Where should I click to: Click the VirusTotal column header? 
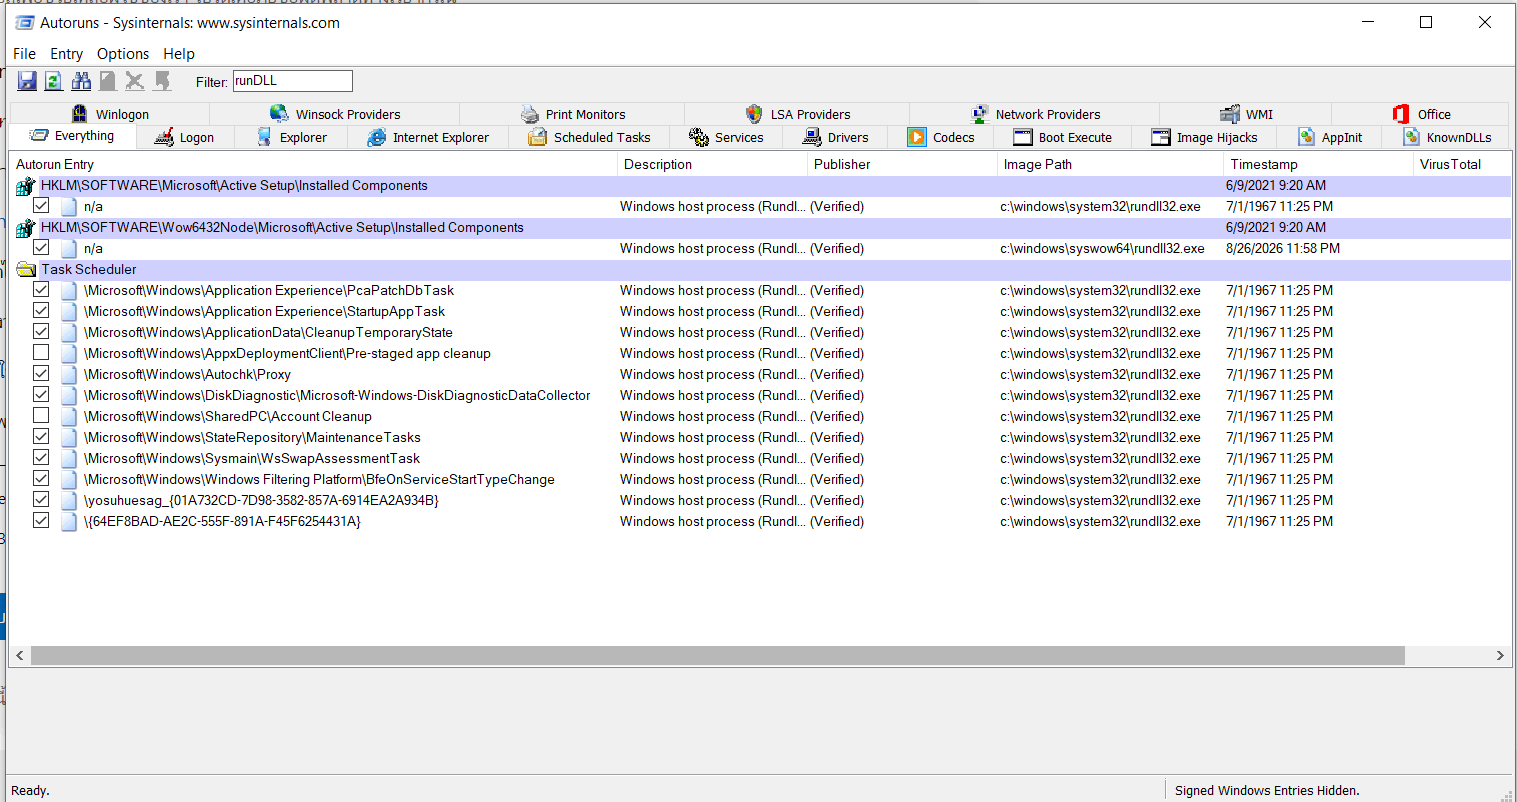click(1462, 164)
